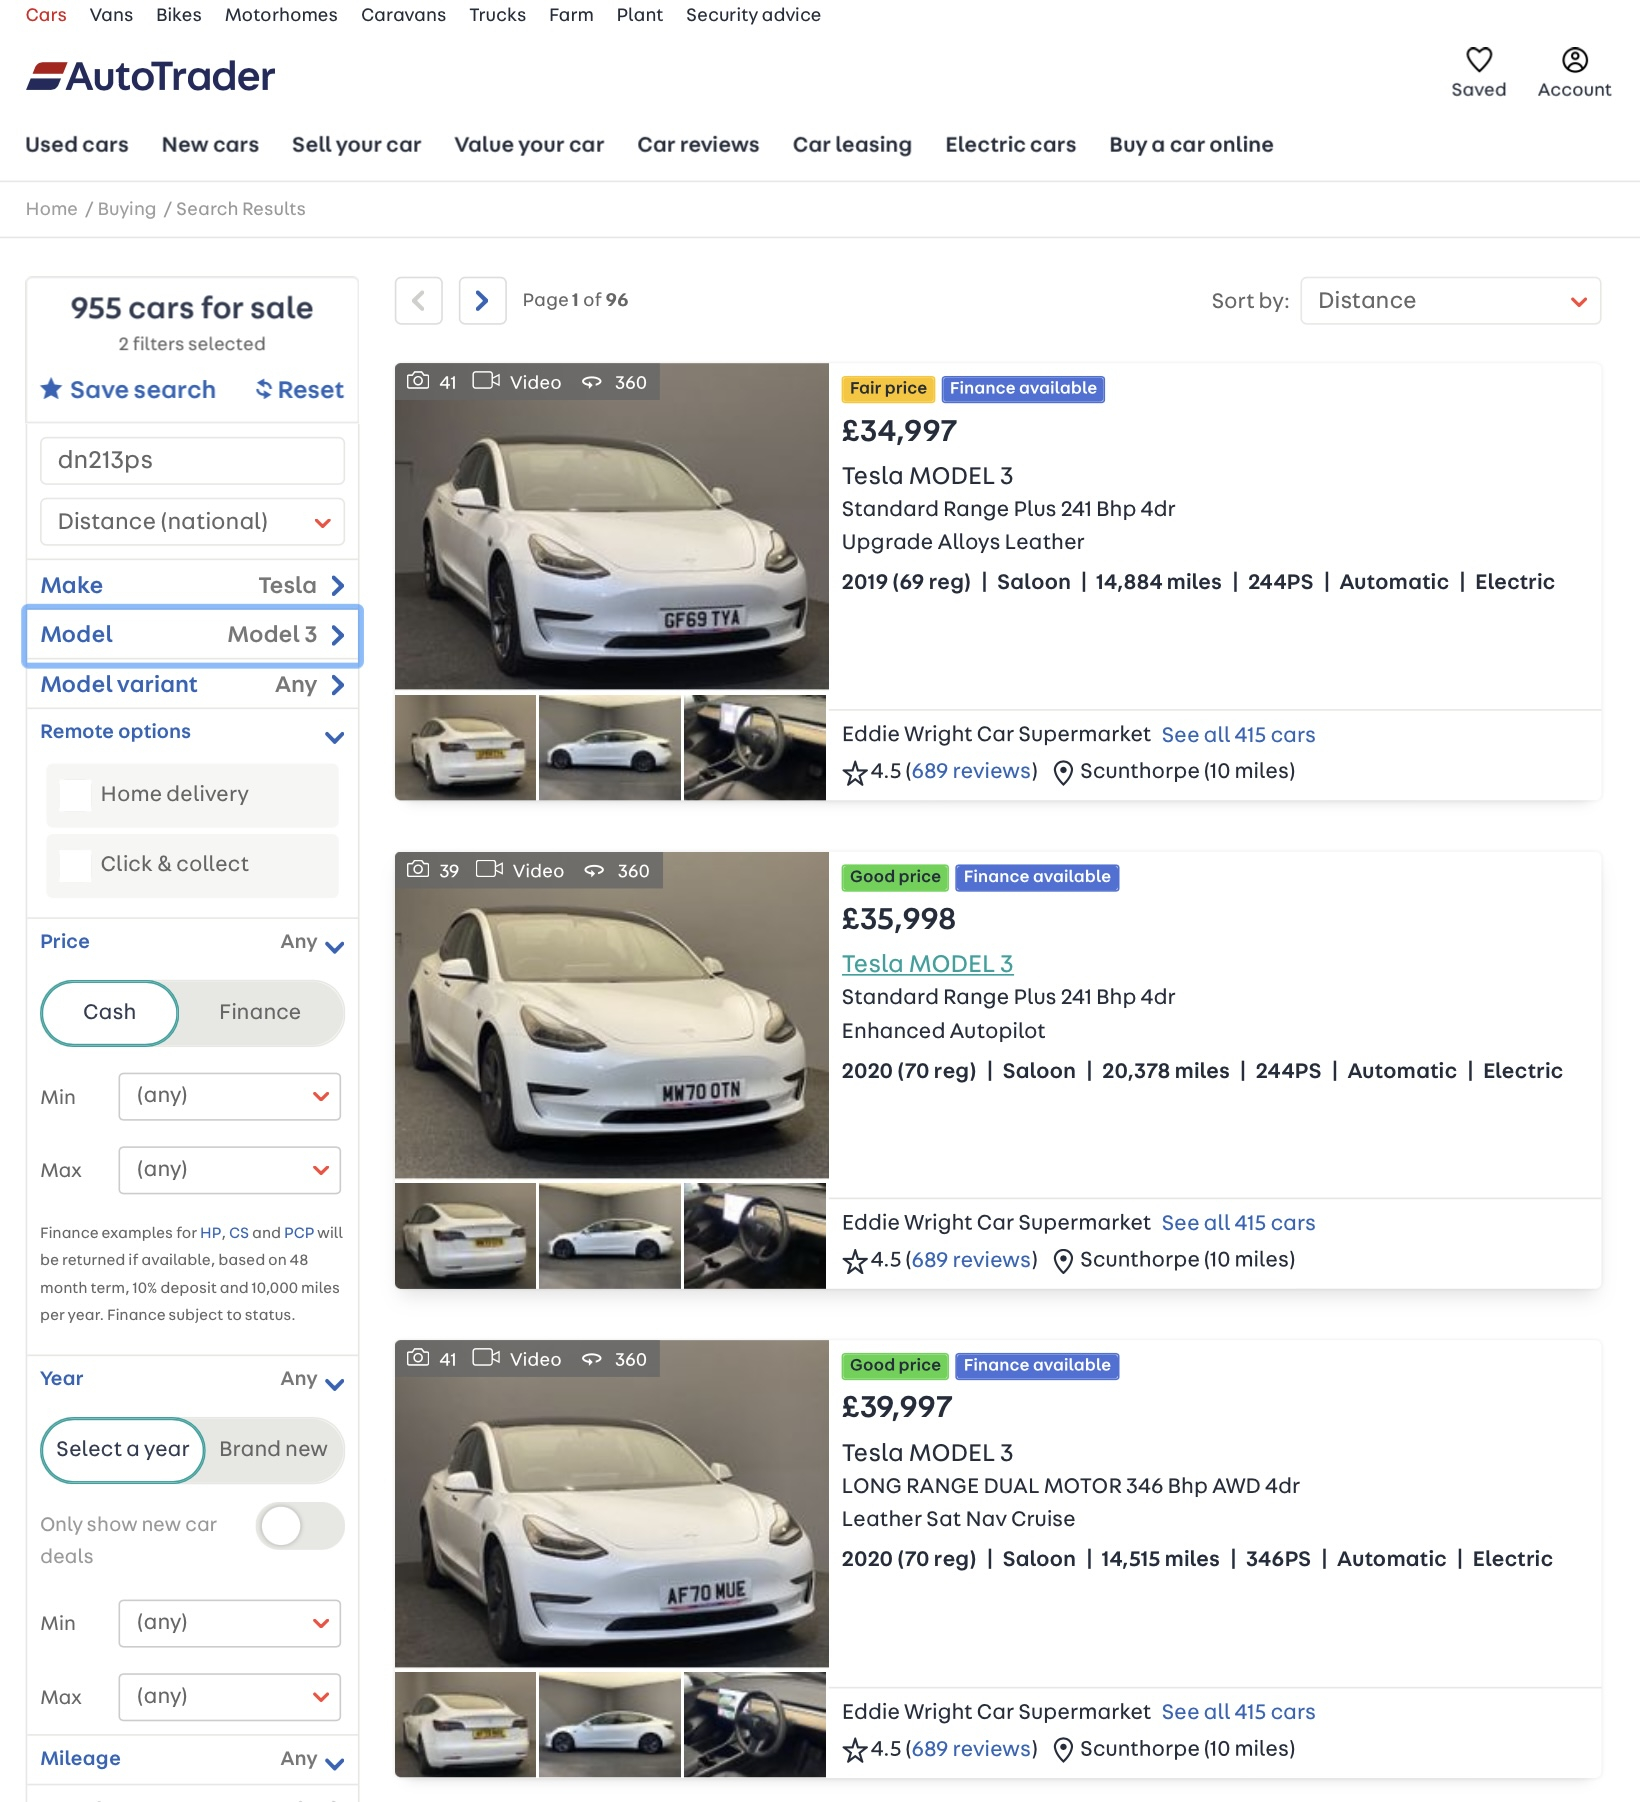
Task: Open photo camera icon on third listing
Action: tap(418, 1358)
